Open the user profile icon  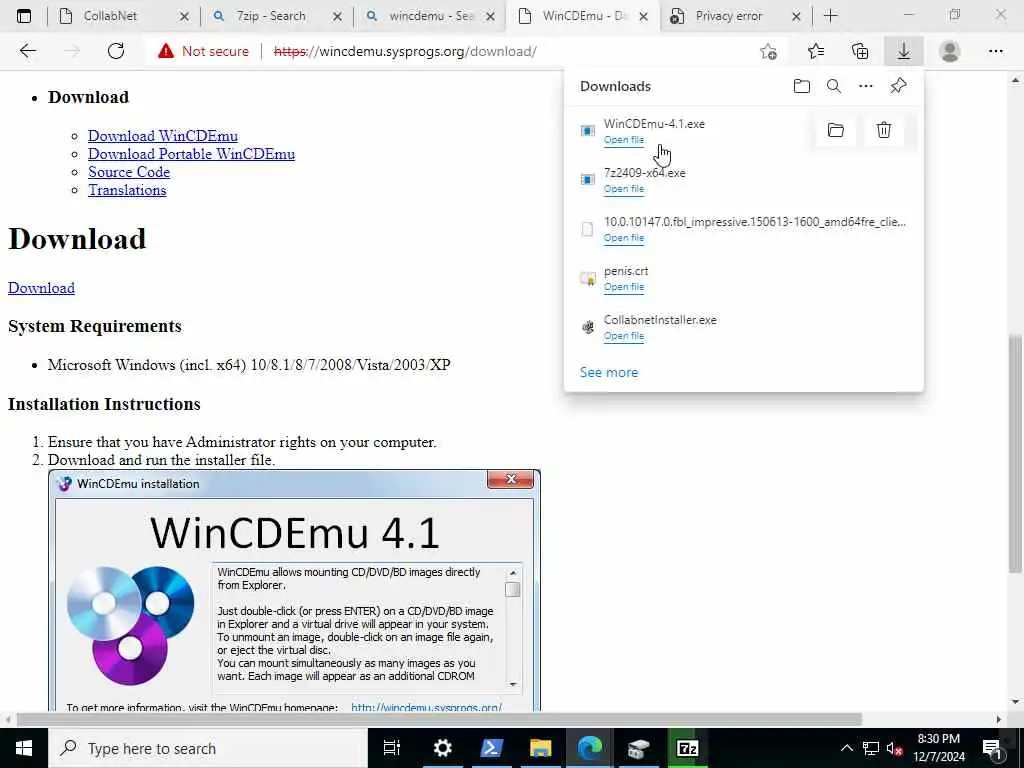950,51
